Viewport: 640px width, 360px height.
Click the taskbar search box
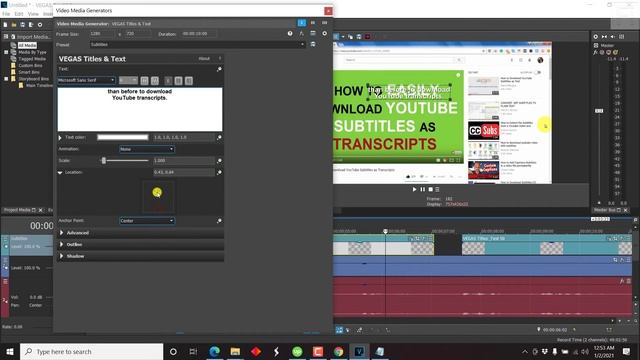tap(91, 351)
